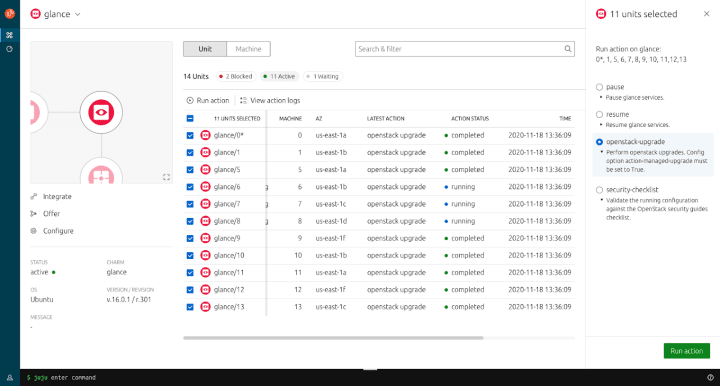This screenshot has height=386, width=720.
Task: Open the models icon in sidebar
Action: pyautogui.click(x=9, y=35)
